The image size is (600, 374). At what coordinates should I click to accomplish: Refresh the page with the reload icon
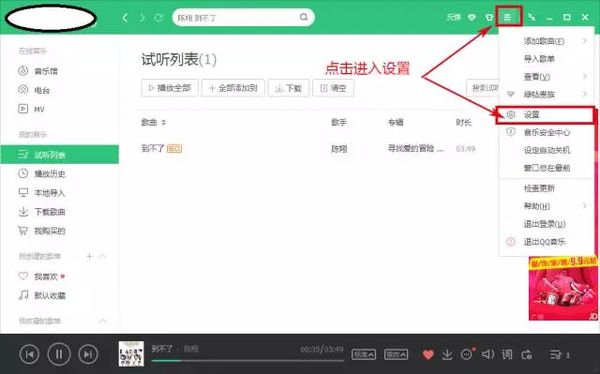158,18
